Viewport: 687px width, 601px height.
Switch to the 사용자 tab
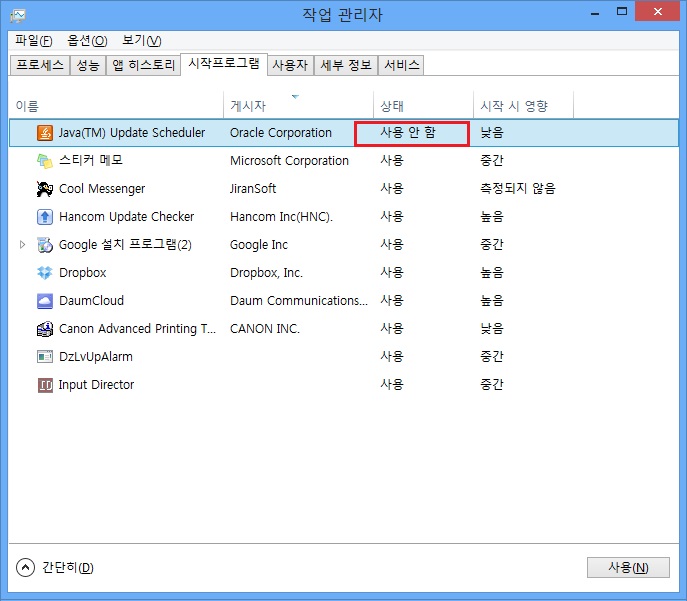tap(290, 65)
